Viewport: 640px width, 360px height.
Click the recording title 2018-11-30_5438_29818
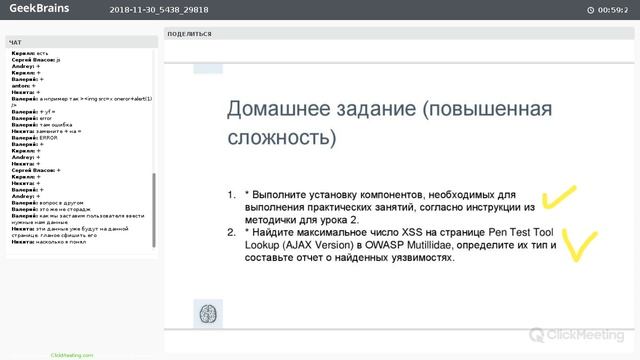coord(159,10)
